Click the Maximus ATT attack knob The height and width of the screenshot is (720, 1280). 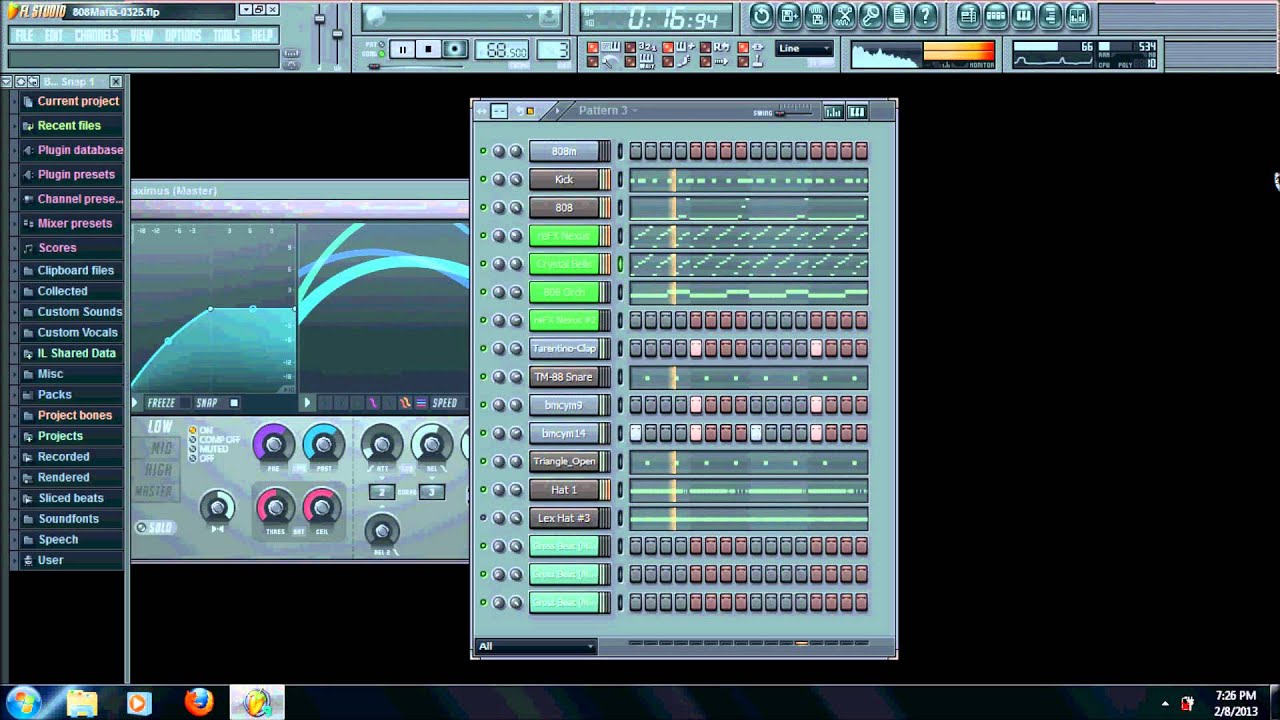(381, 444)
